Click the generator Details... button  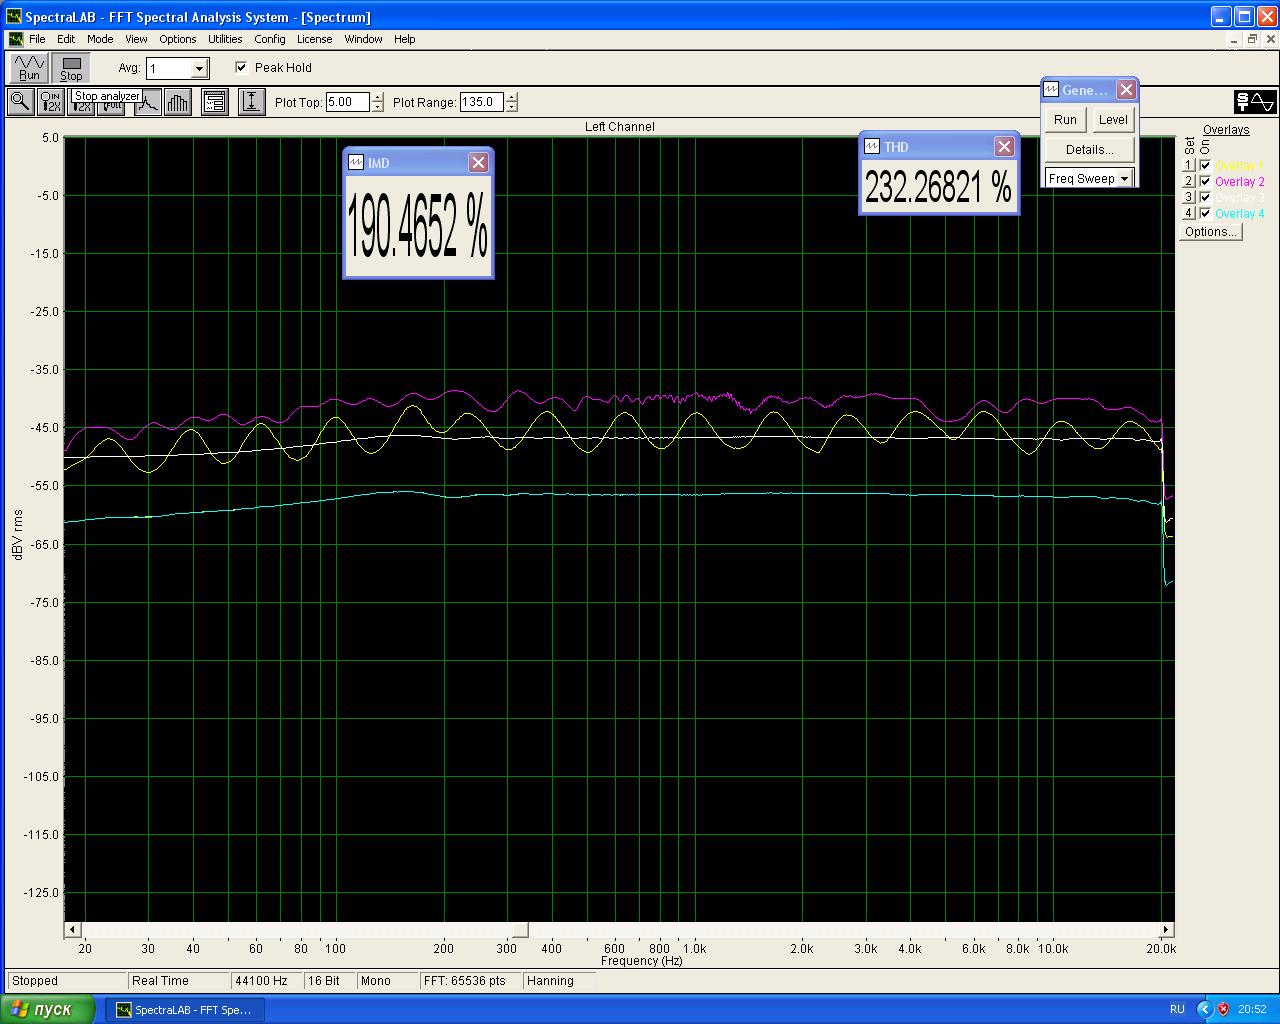pos(1089,150)
